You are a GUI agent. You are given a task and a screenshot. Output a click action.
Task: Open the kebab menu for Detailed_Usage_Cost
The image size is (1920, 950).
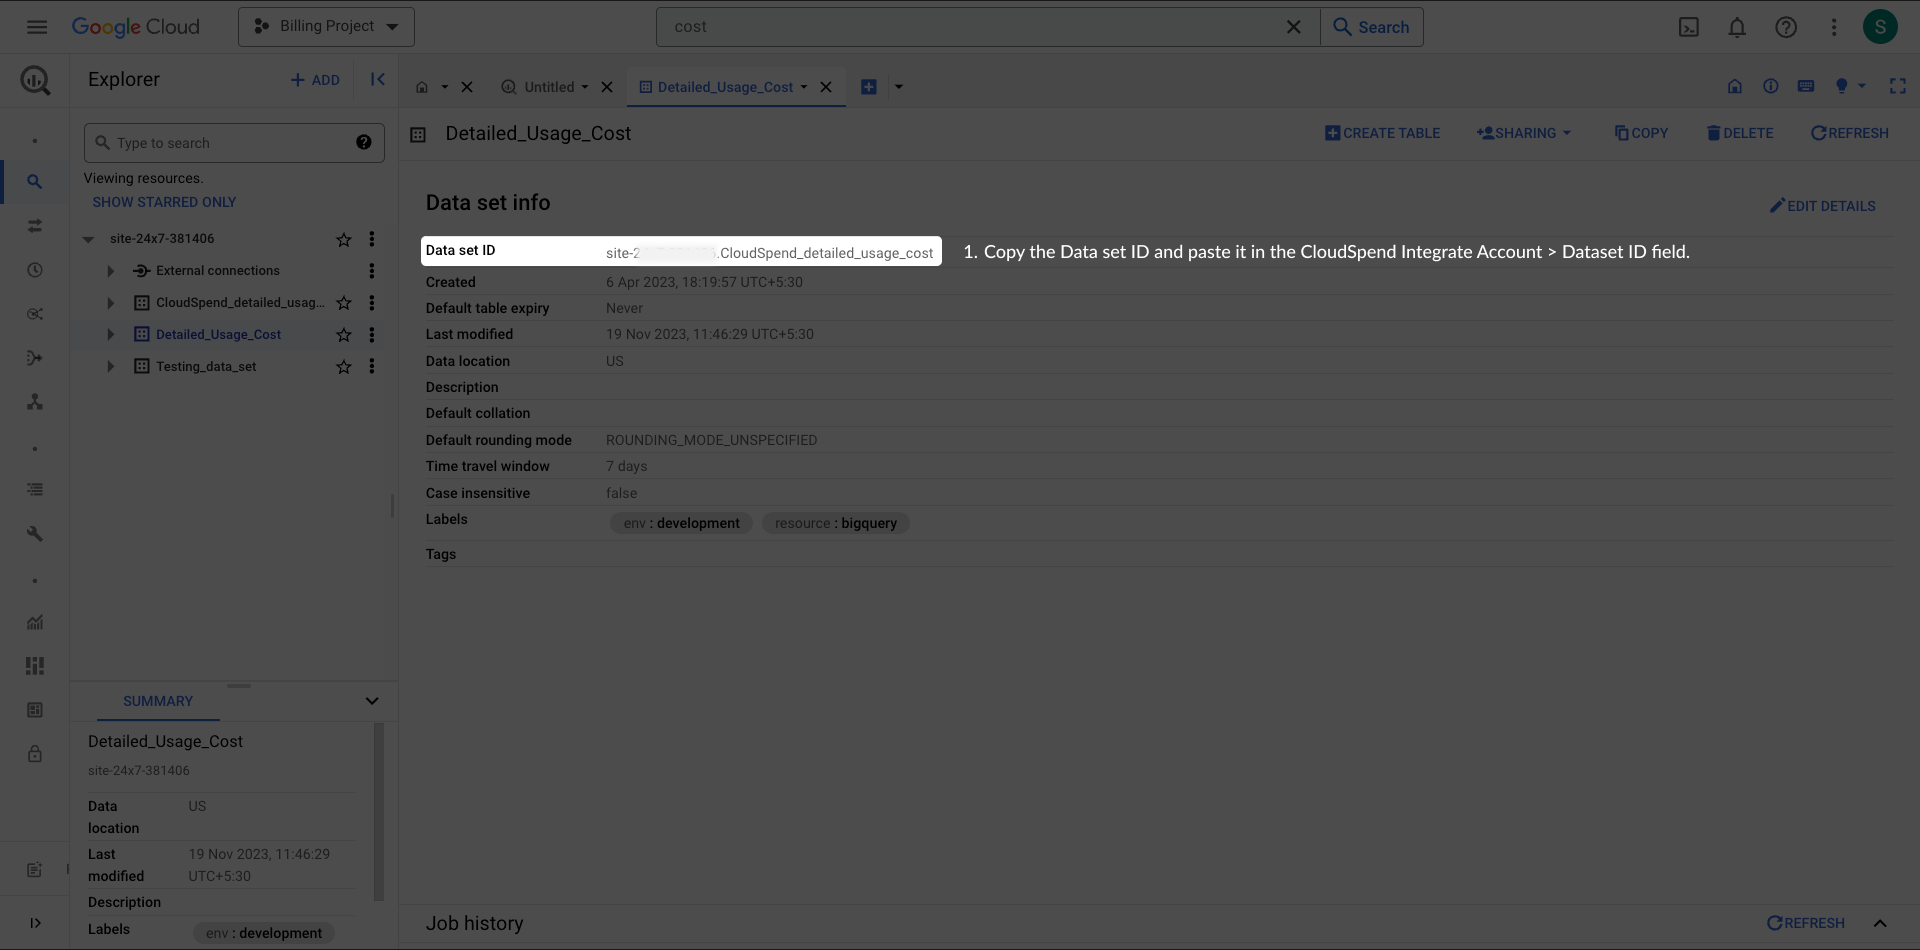click(x=372, y=335)
